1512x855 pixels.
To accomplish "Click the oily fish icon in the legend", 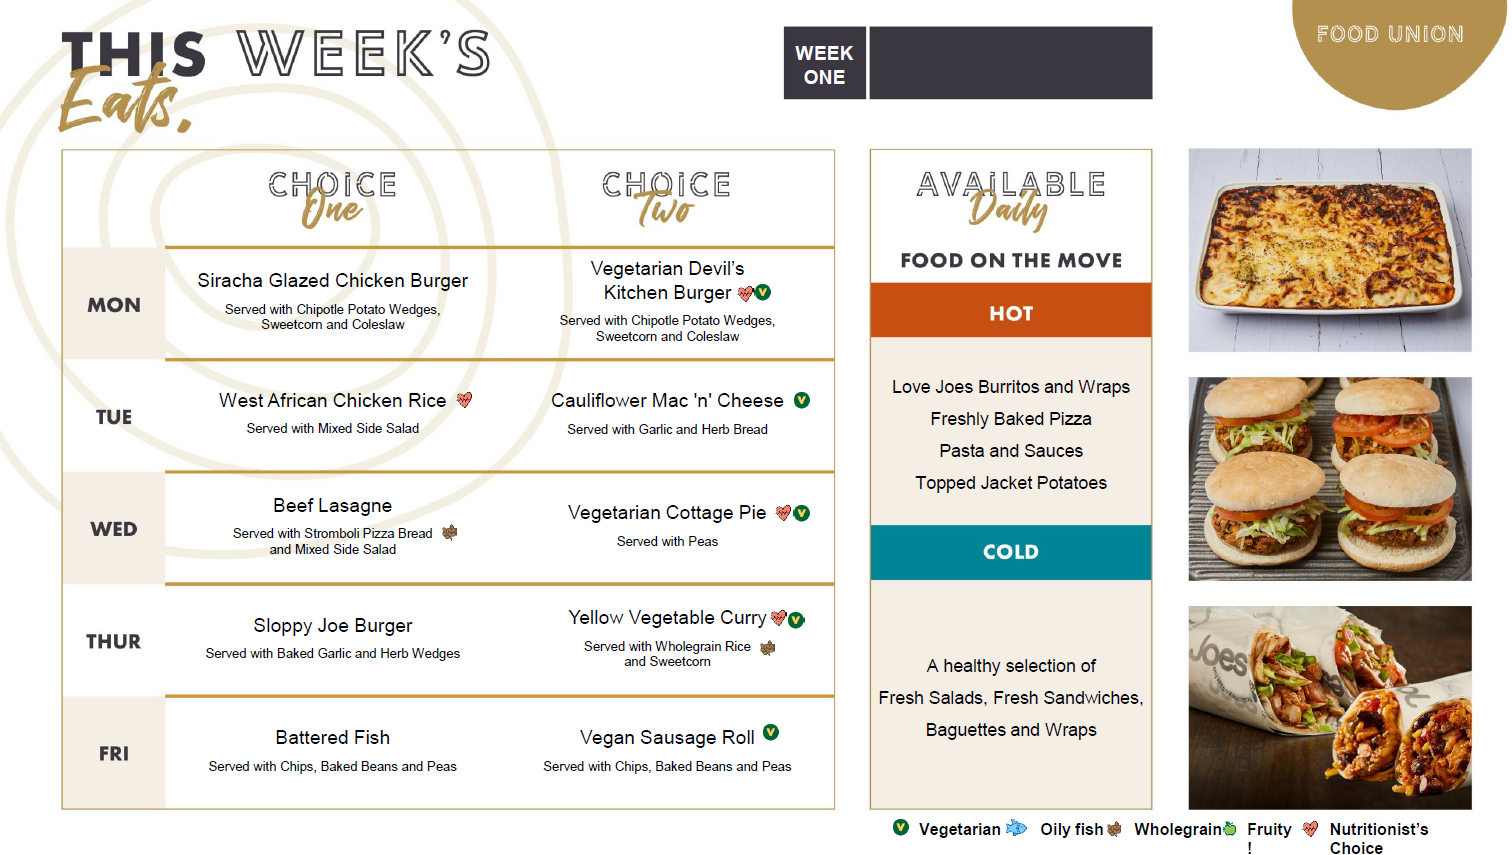I will coord(1016,828).
